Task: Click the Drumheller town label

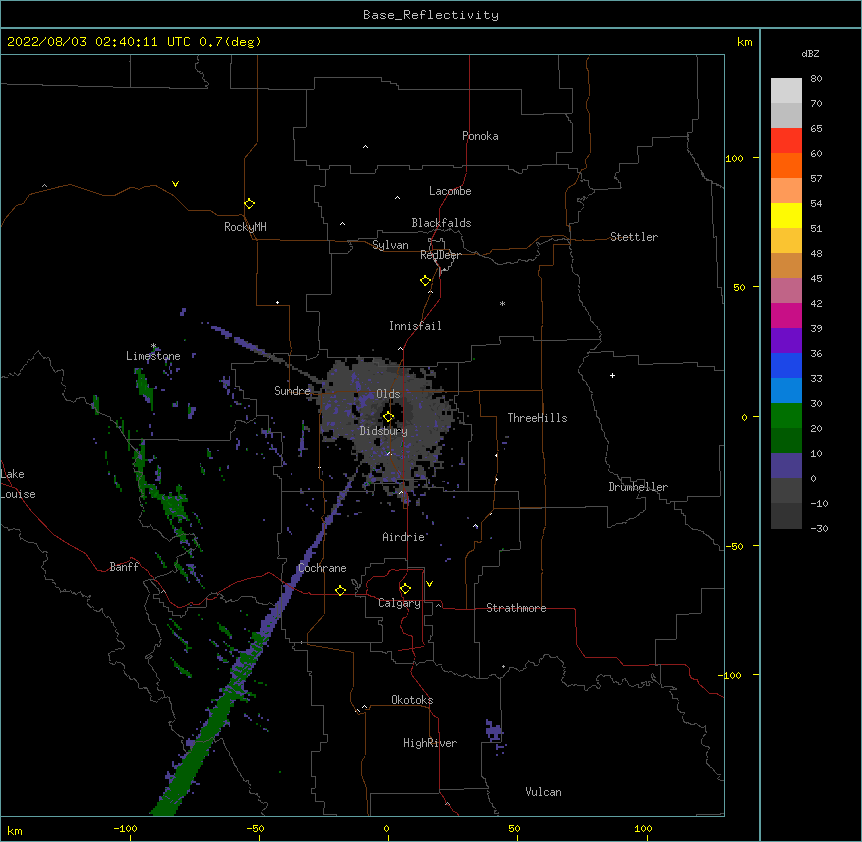Action: click(x=638, y=487)
